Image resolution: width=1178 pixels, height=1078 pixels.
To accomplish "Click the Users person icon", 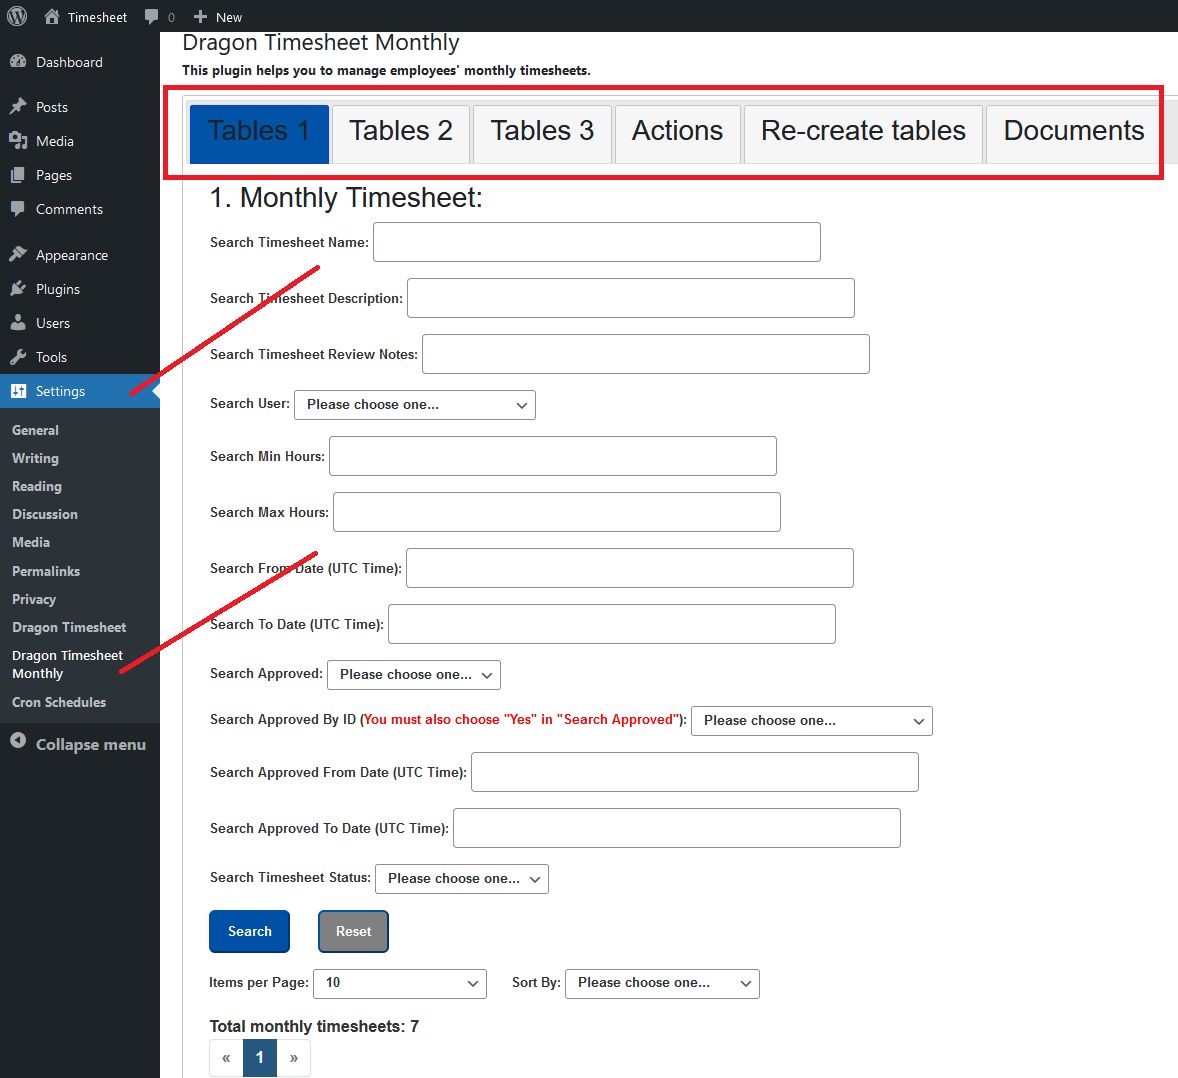I will click(18, 323).
